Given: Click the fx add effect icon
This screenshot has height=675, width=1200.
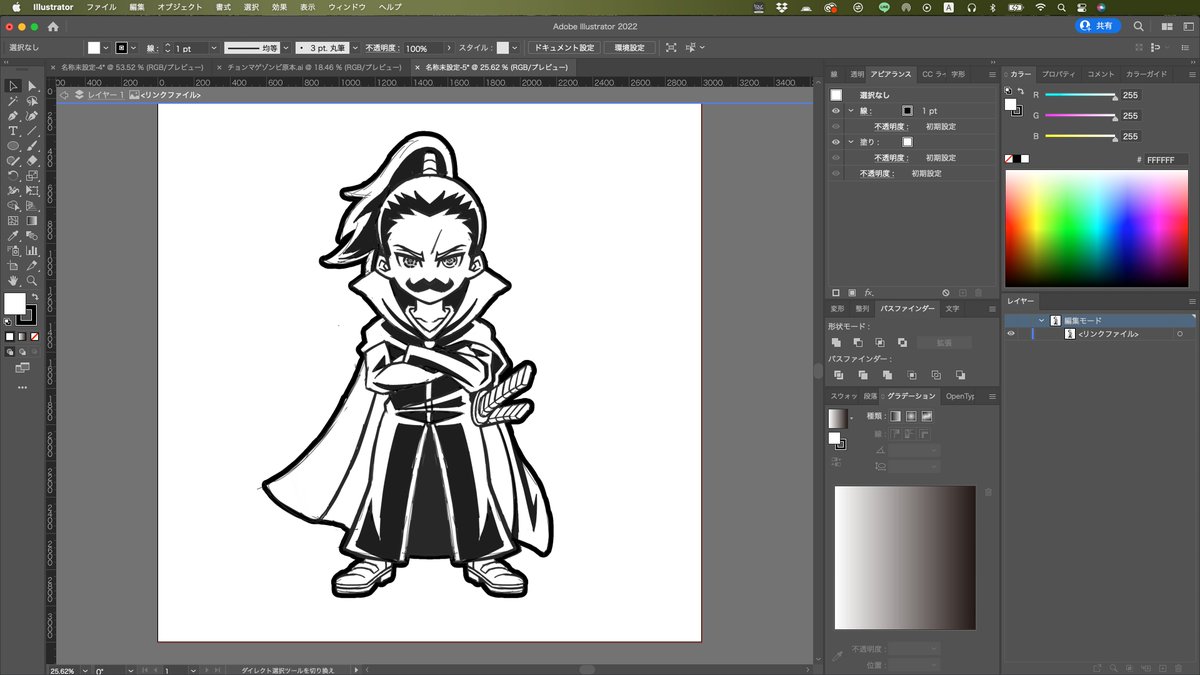Looking at the screenshot, I should (x=868, y=292).
